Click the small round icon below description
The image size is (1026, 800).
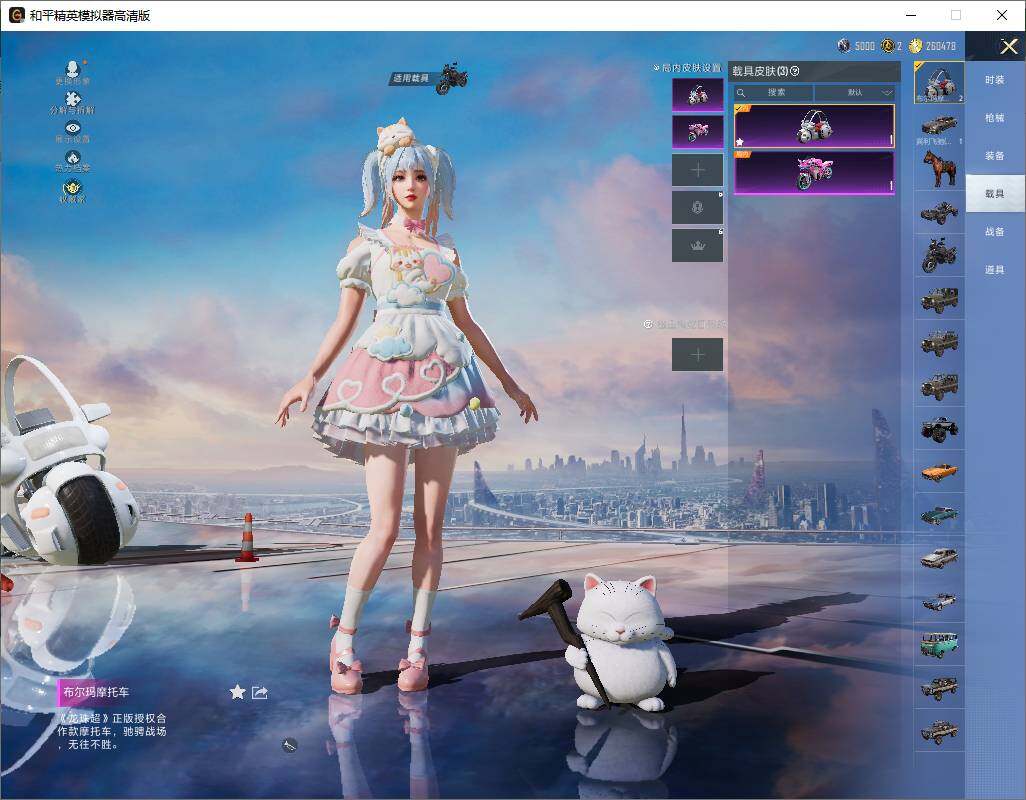289,745
